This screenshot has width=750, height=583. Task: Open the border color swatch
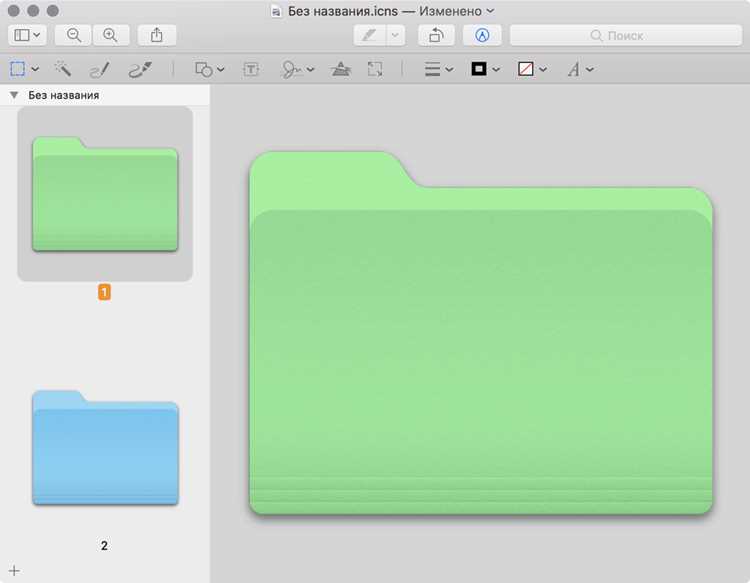[x=485, y=69]
